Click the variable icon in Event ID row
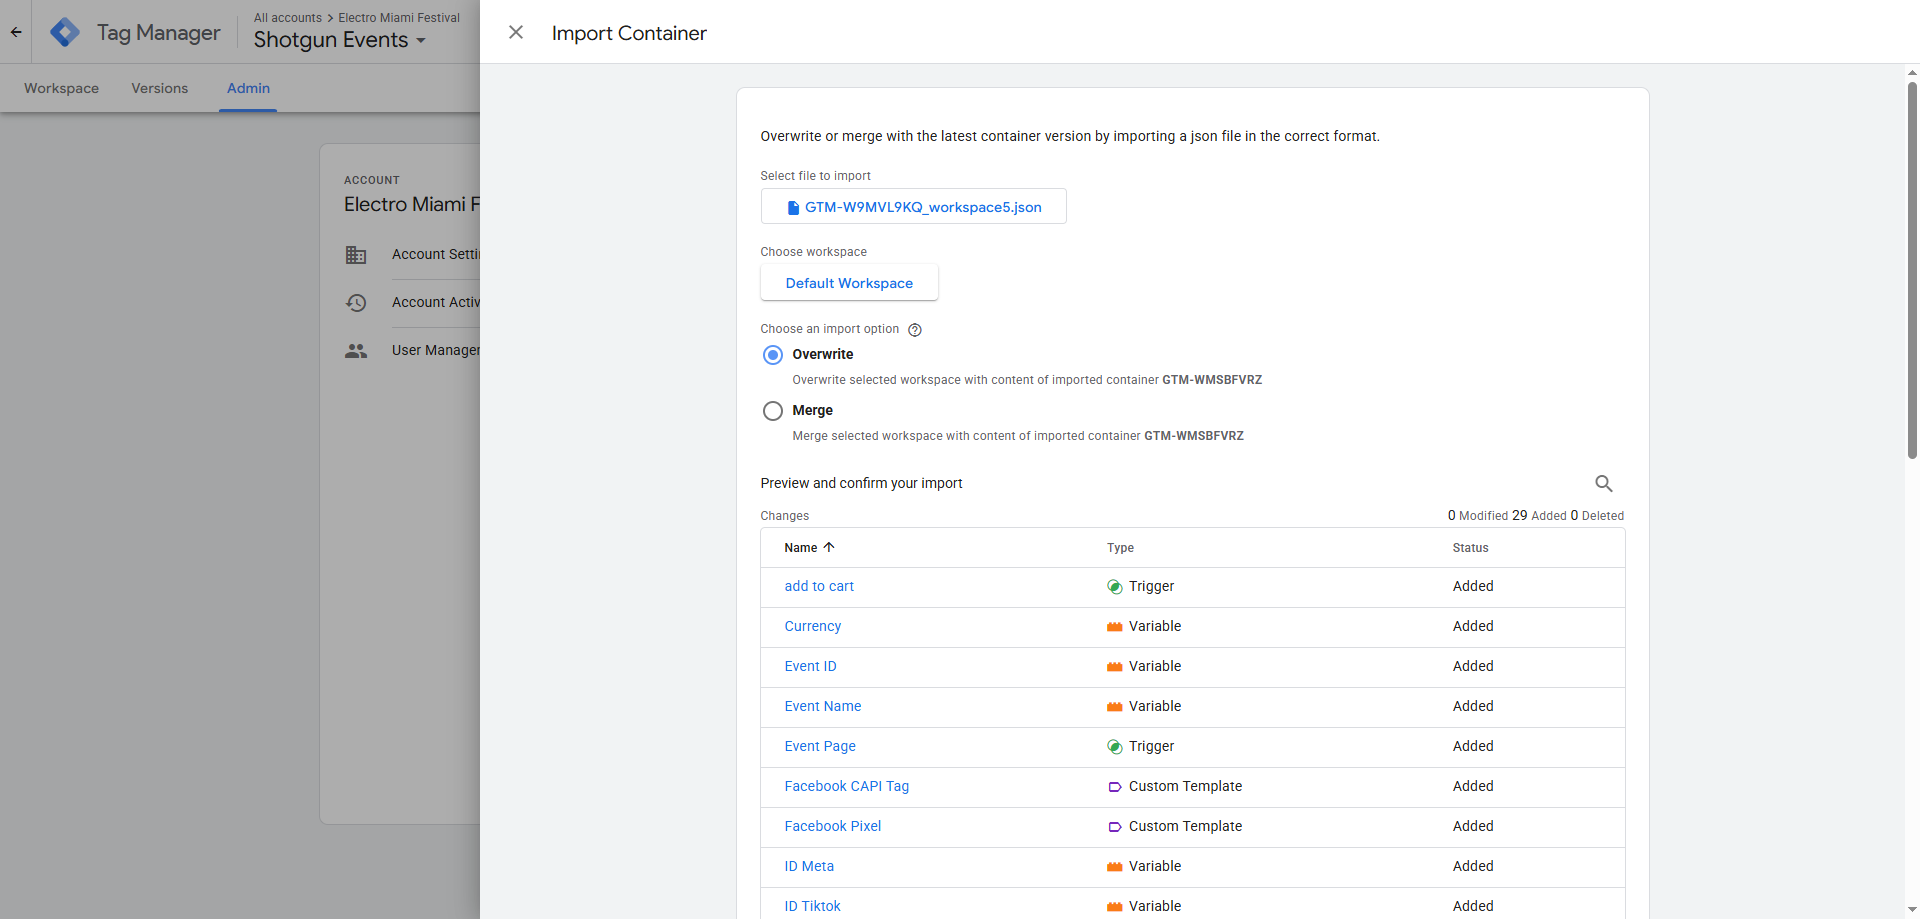 (x=1114, y=667)
